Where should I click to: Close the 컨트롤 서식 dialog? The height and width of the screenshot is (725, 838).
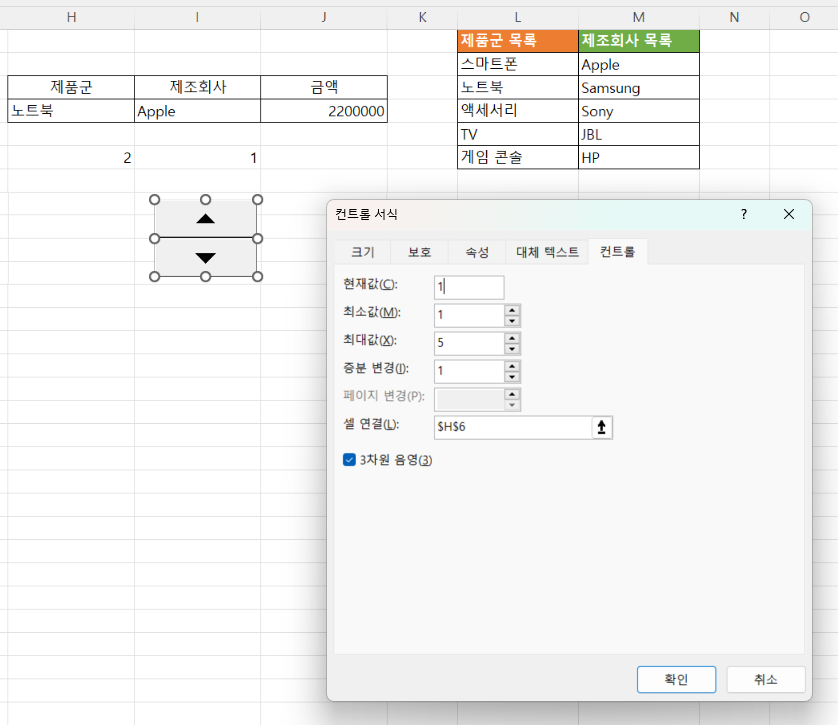tap(789, 214)
